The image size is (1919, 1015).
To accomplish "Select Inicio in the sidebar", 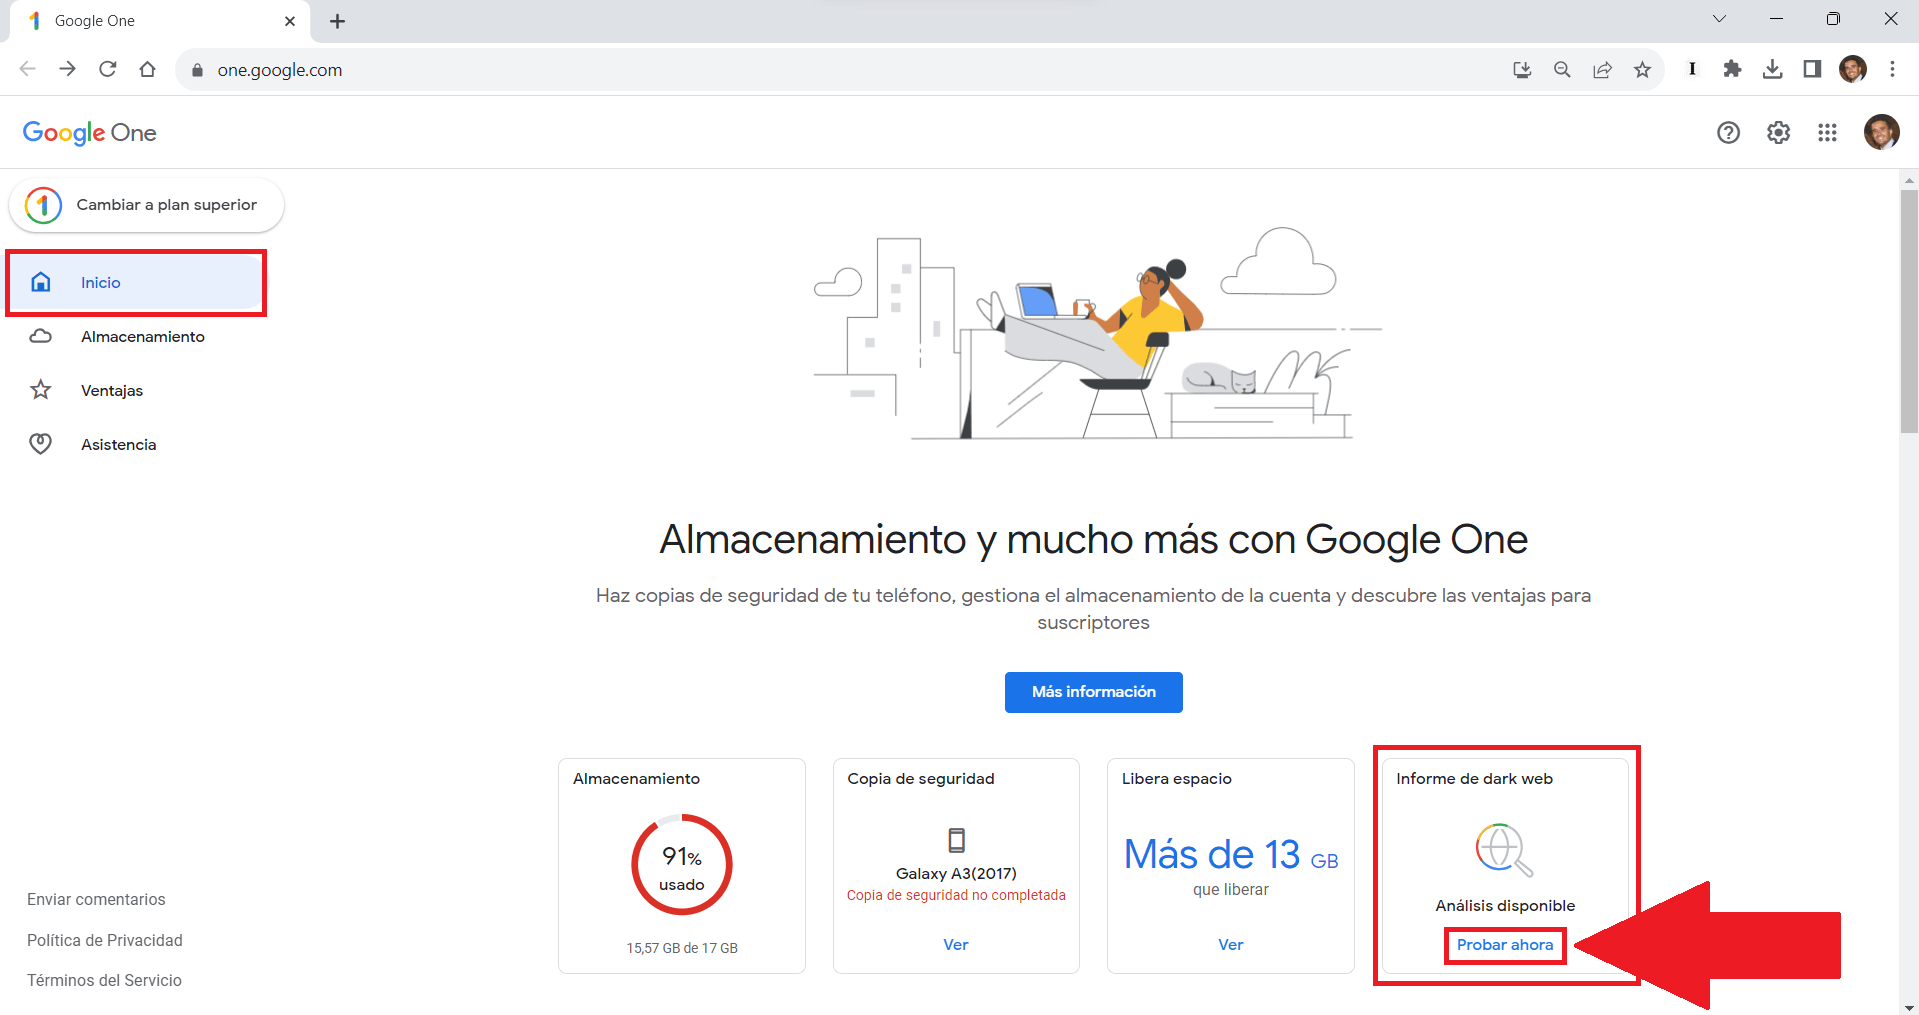I will click(136, 282).
